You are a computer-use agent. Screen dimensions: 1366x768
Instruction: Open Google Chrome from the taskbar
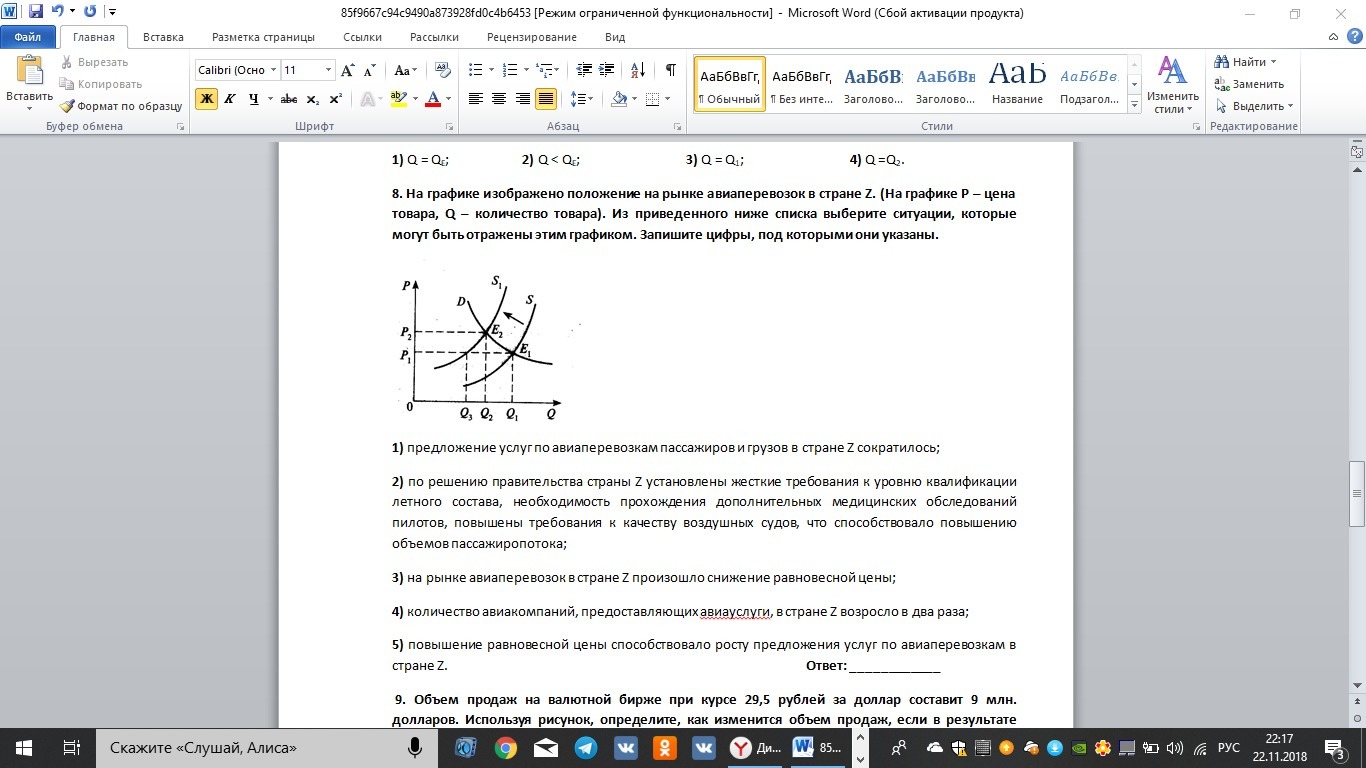click(505, 747)
